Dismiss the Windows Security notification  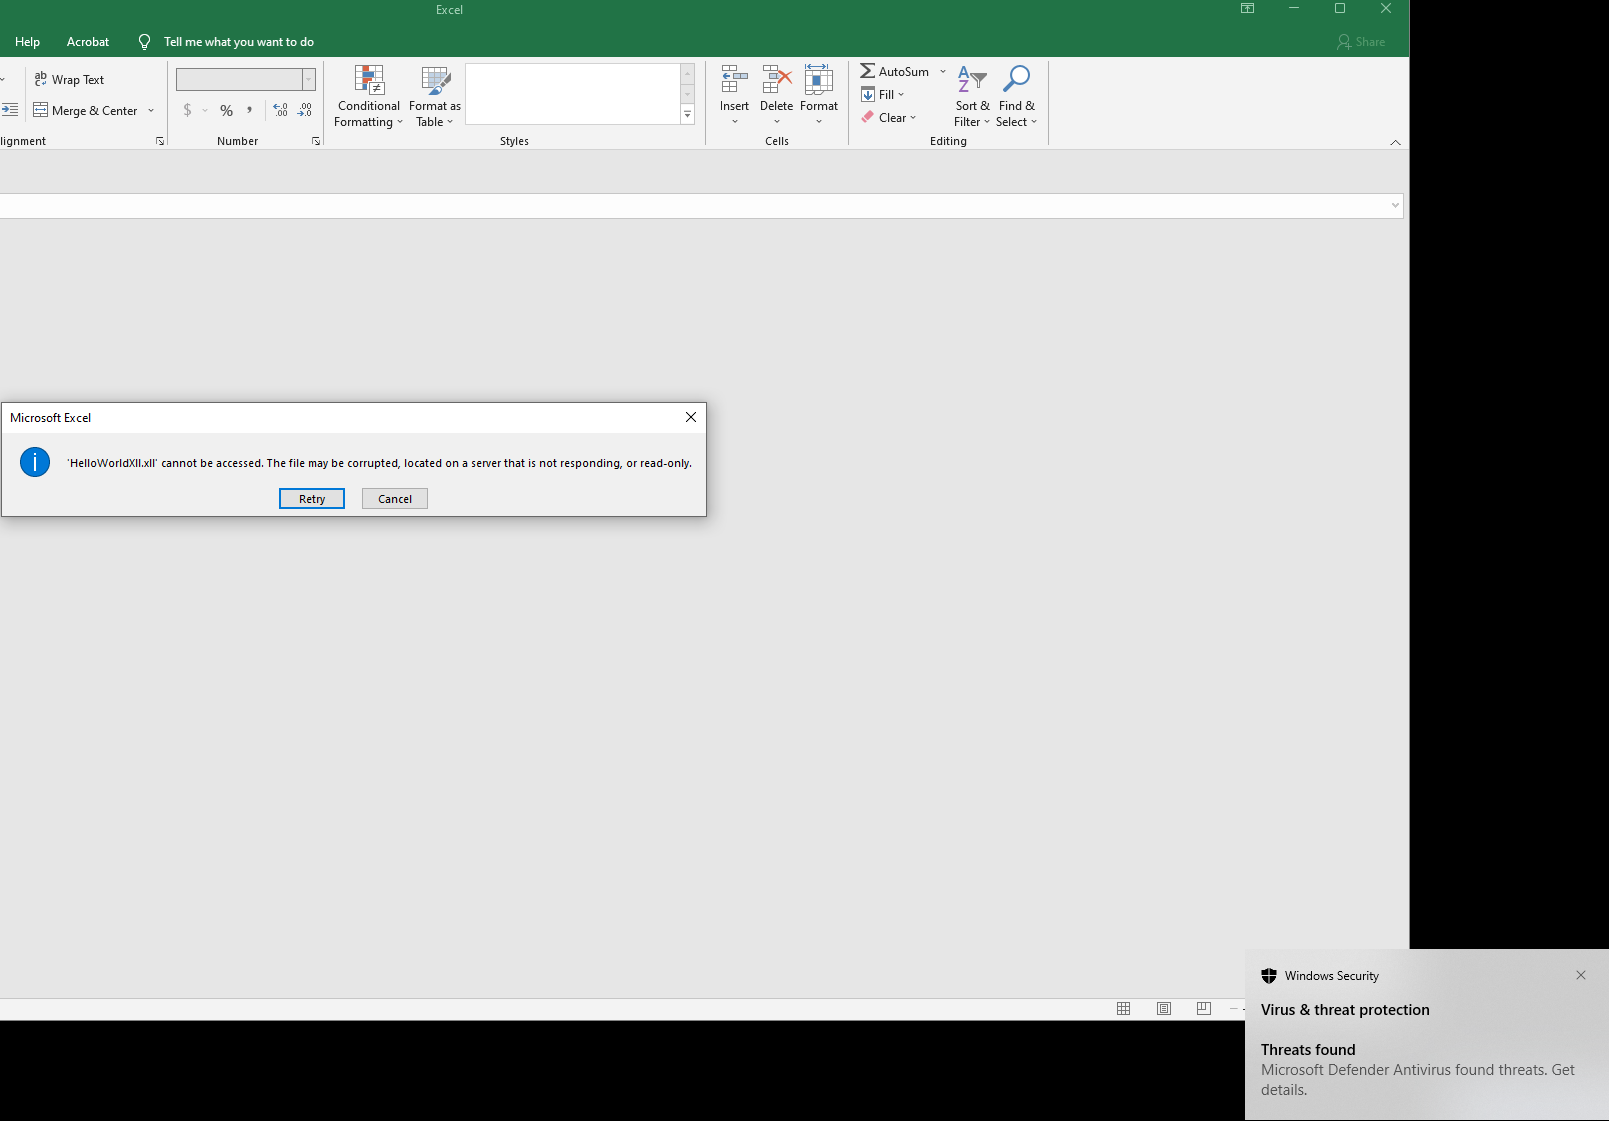click(1581, 976)
